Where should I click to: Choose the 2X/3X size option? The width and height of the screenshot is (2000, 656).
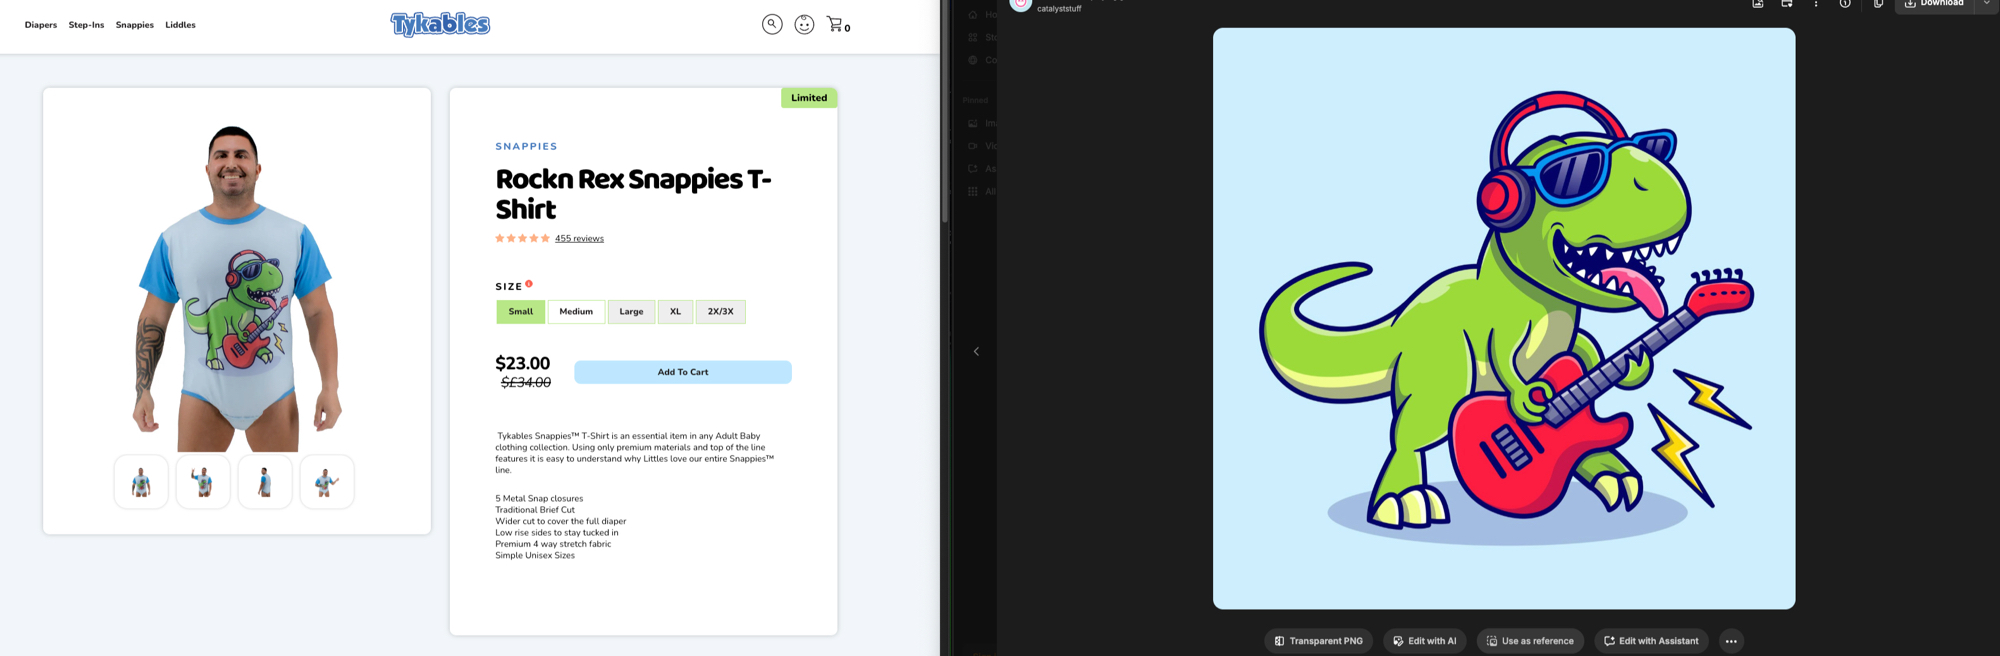click(720, 312)
